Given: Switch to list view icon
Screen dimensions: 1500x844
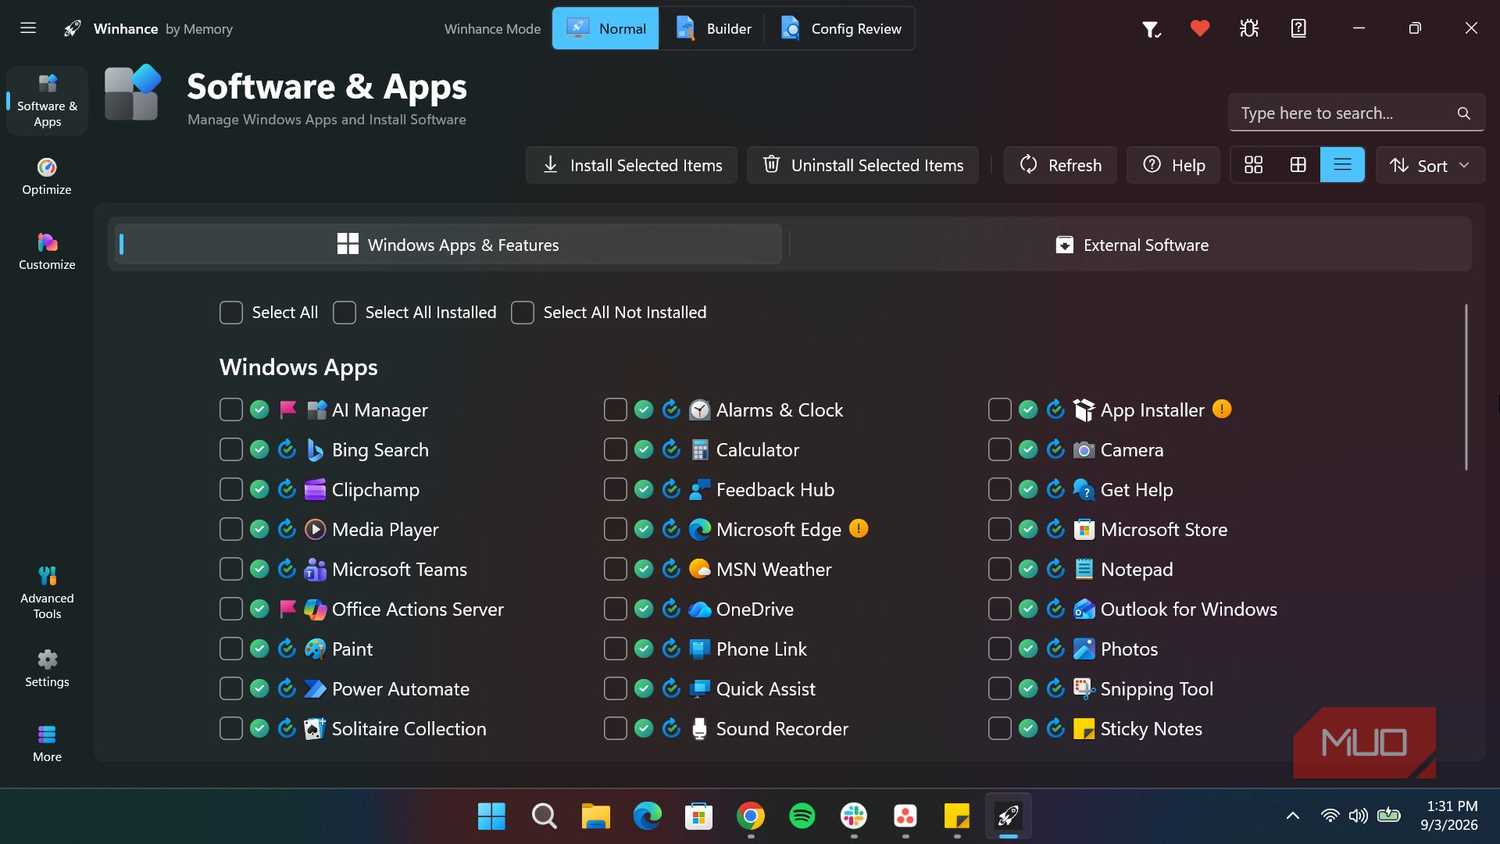Looking at the screenshot, I should pos(1342,165).
